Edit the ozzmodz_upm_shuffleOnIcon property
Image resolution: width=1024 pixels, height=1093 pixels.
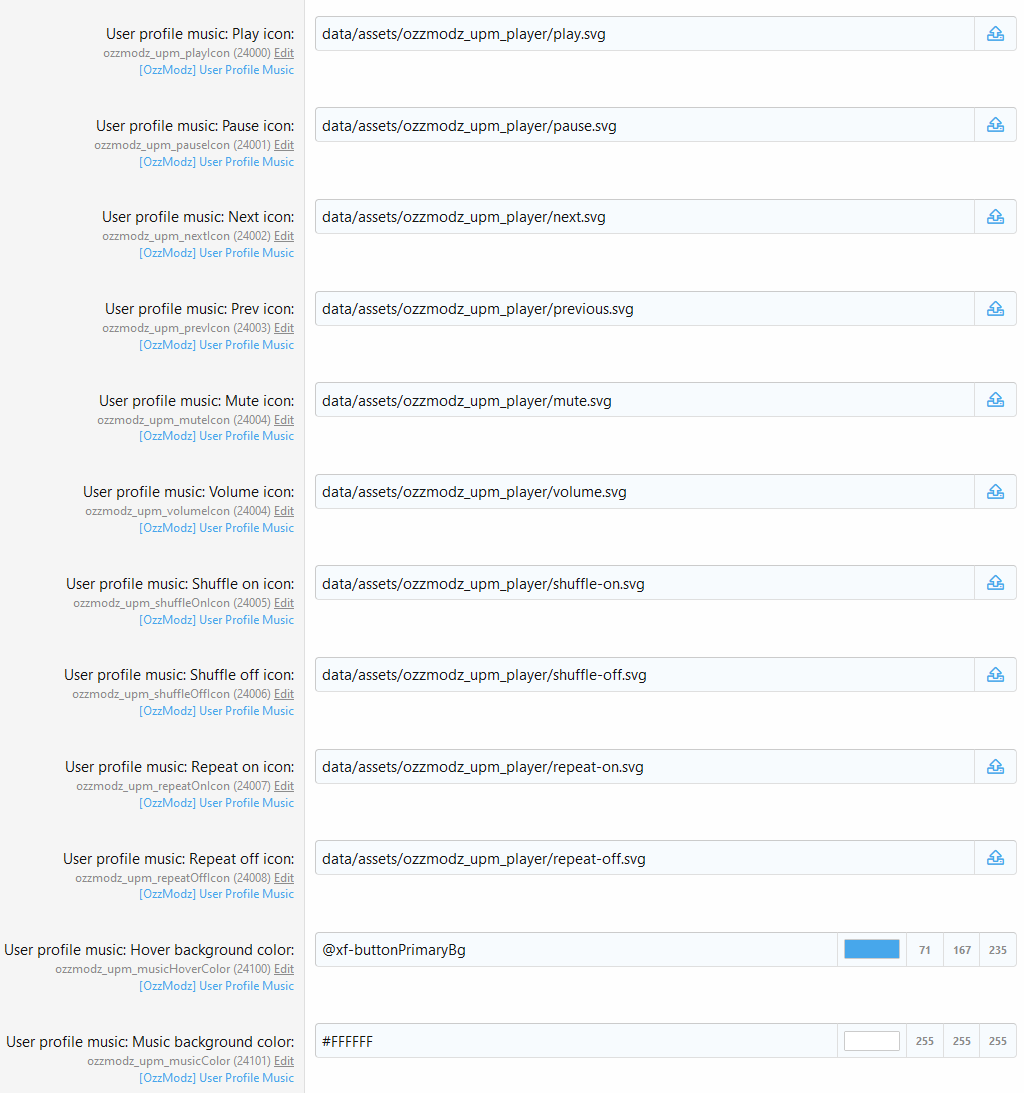[x=284, y=603]
